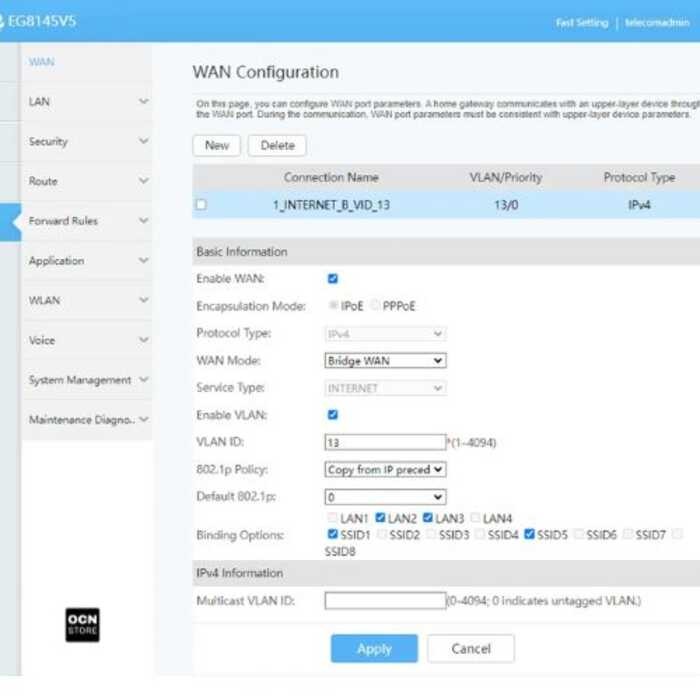The image size is (700, 700).
Task: Uncheck the SSID5 binding option
Action: pos(529,535)
